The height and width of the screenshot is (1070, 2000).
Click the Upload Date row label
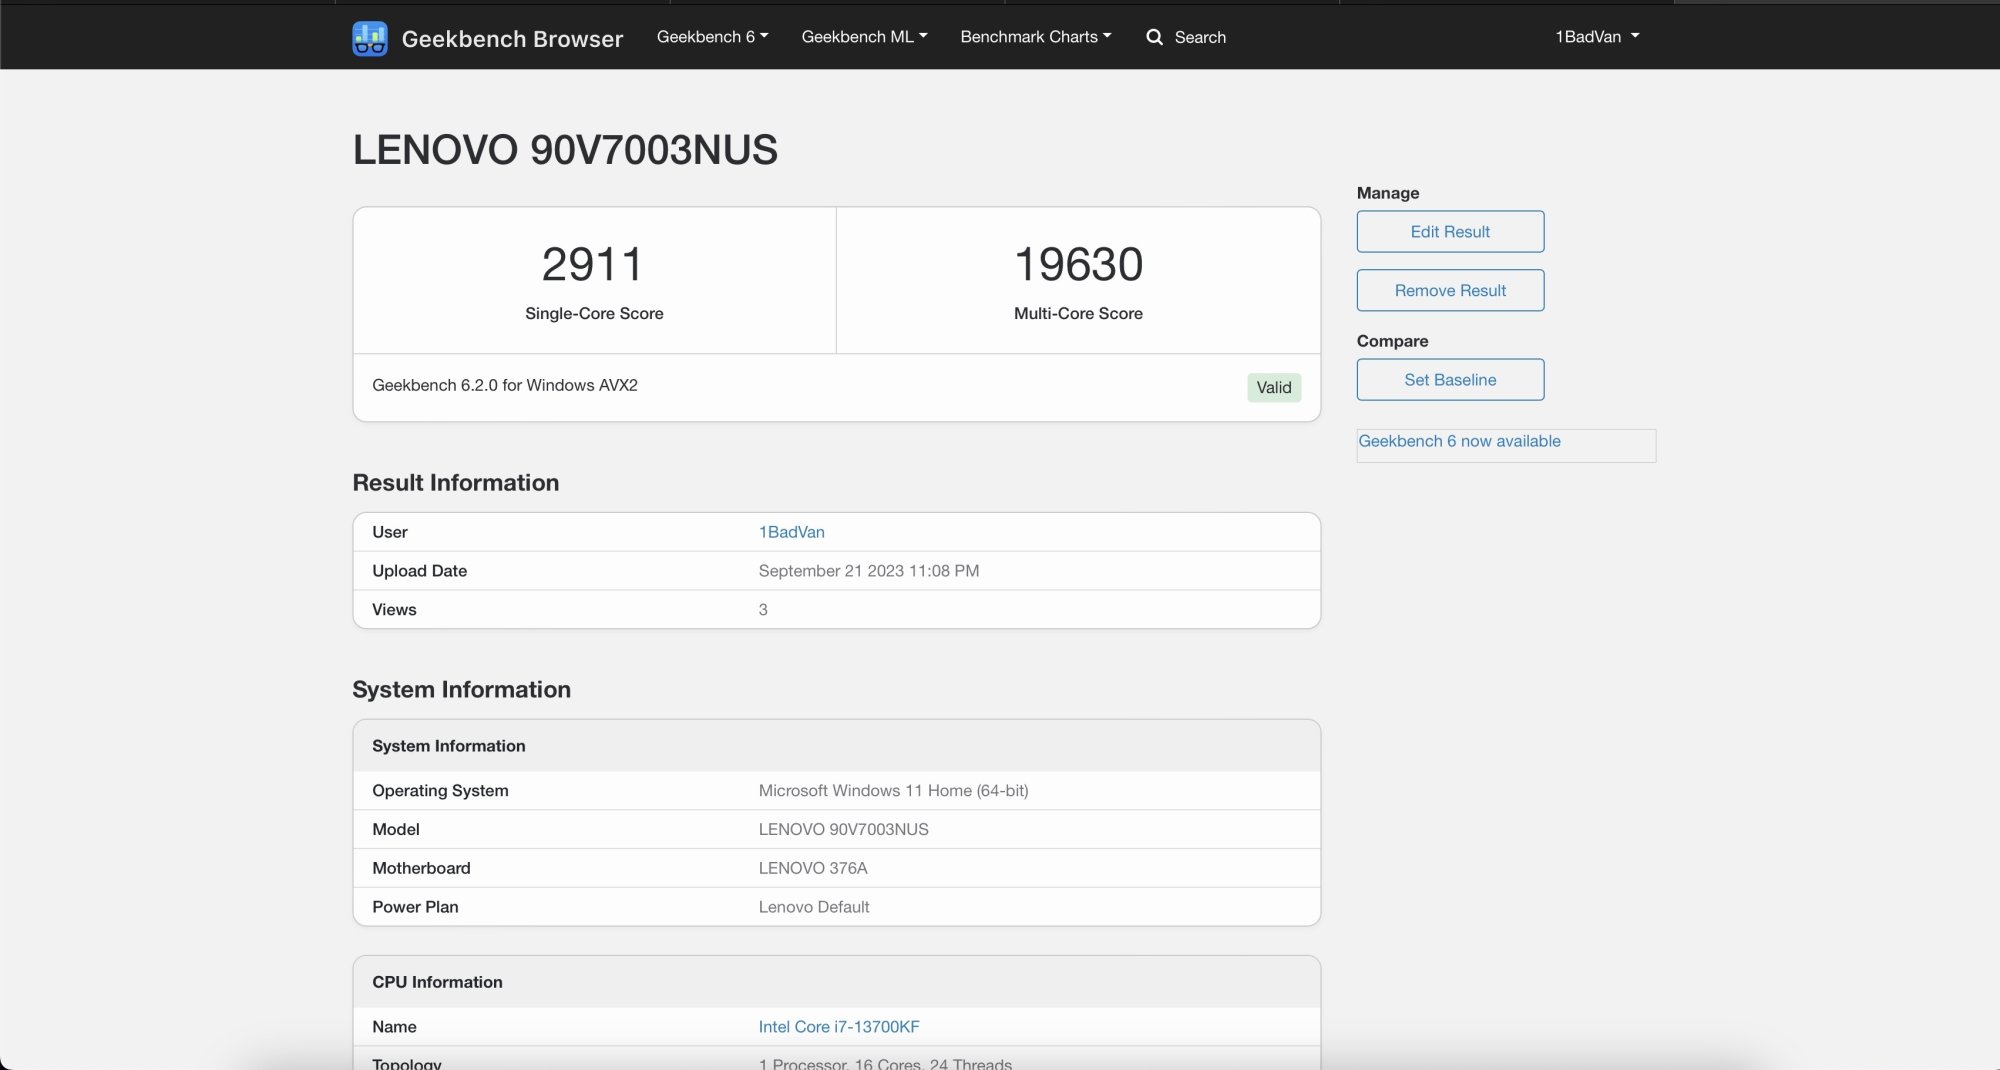[419, 571]
